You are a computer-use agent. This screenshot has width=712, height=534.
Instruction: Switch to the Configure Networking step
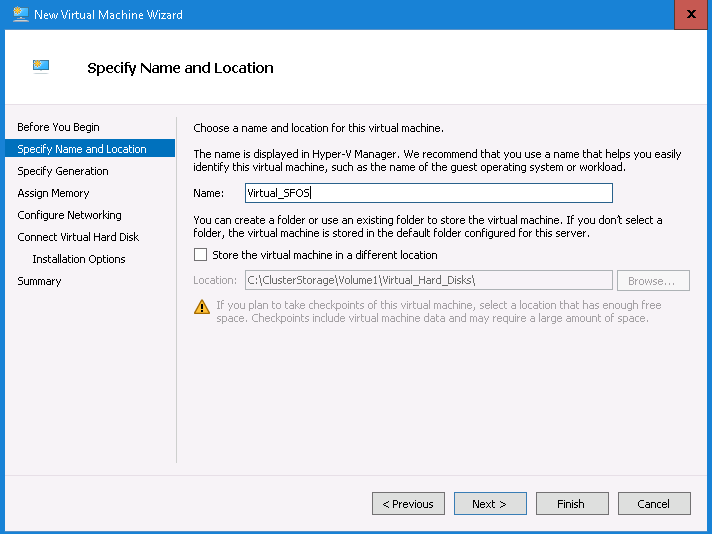tap(69, 215)
